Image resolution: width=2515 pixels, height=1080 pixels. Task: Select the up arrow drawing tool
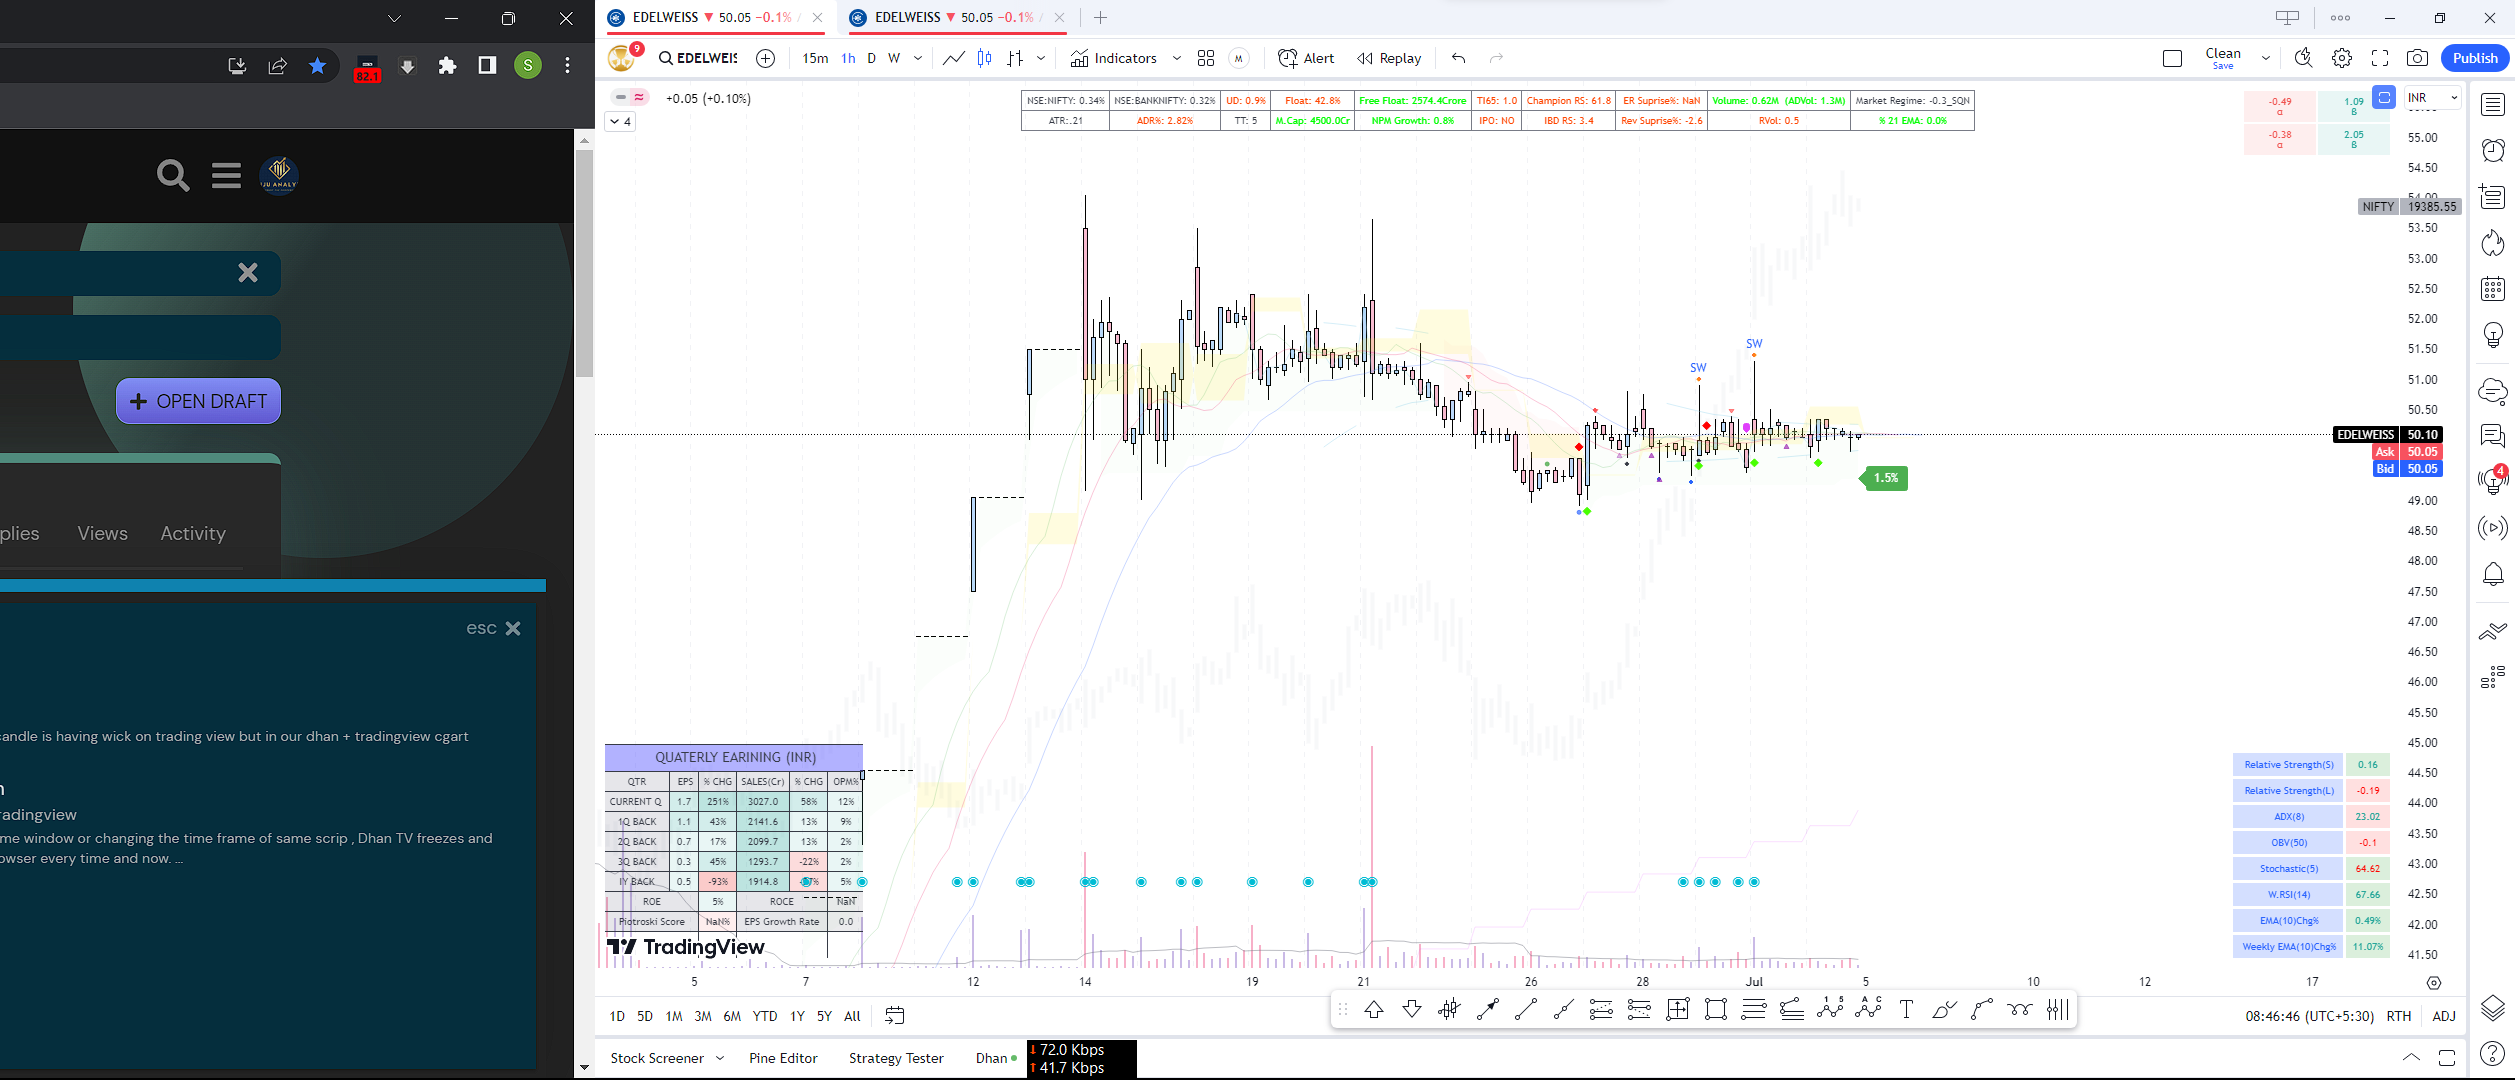(x=1374, y=1010)
